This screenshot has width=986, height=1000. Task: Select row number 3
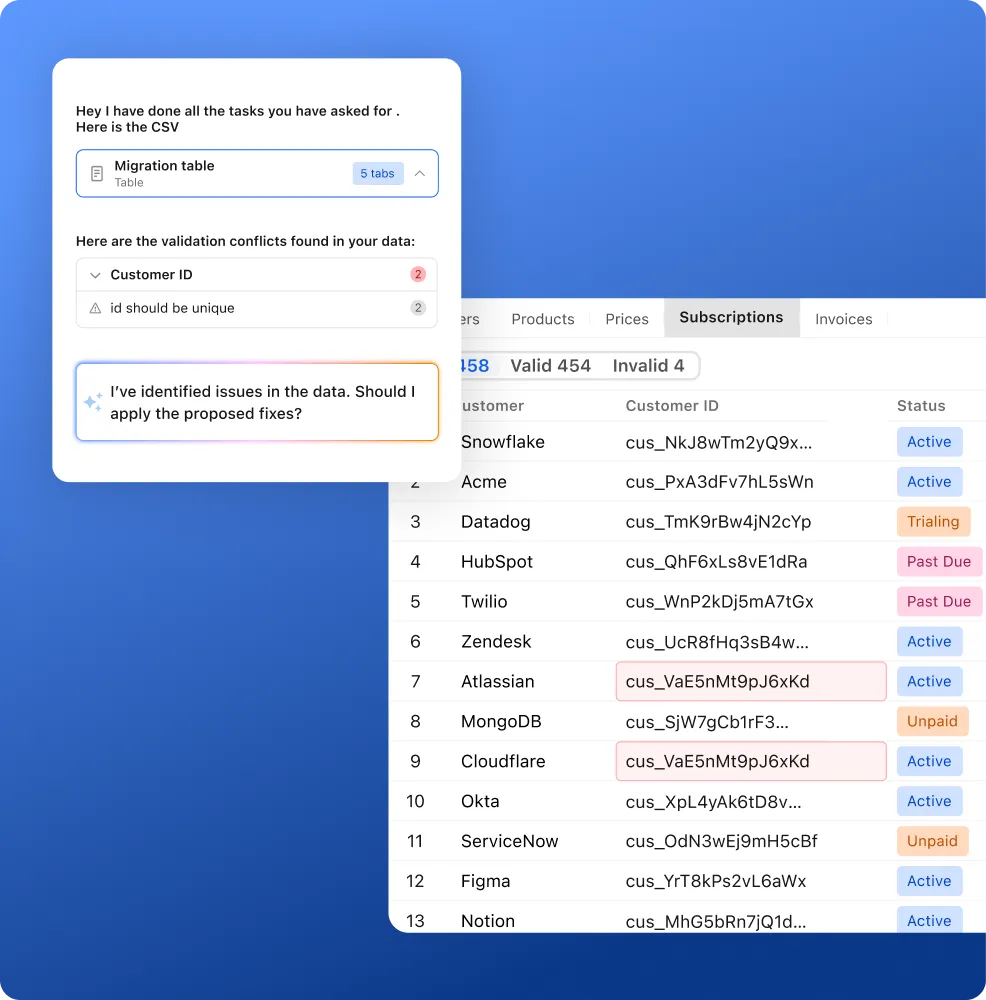click(x=415, y=522)
